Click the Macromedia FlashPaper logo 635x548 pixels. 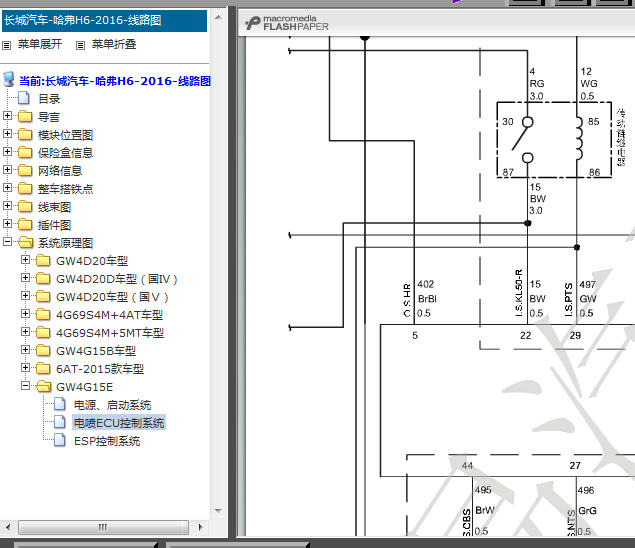pos(287,23)
